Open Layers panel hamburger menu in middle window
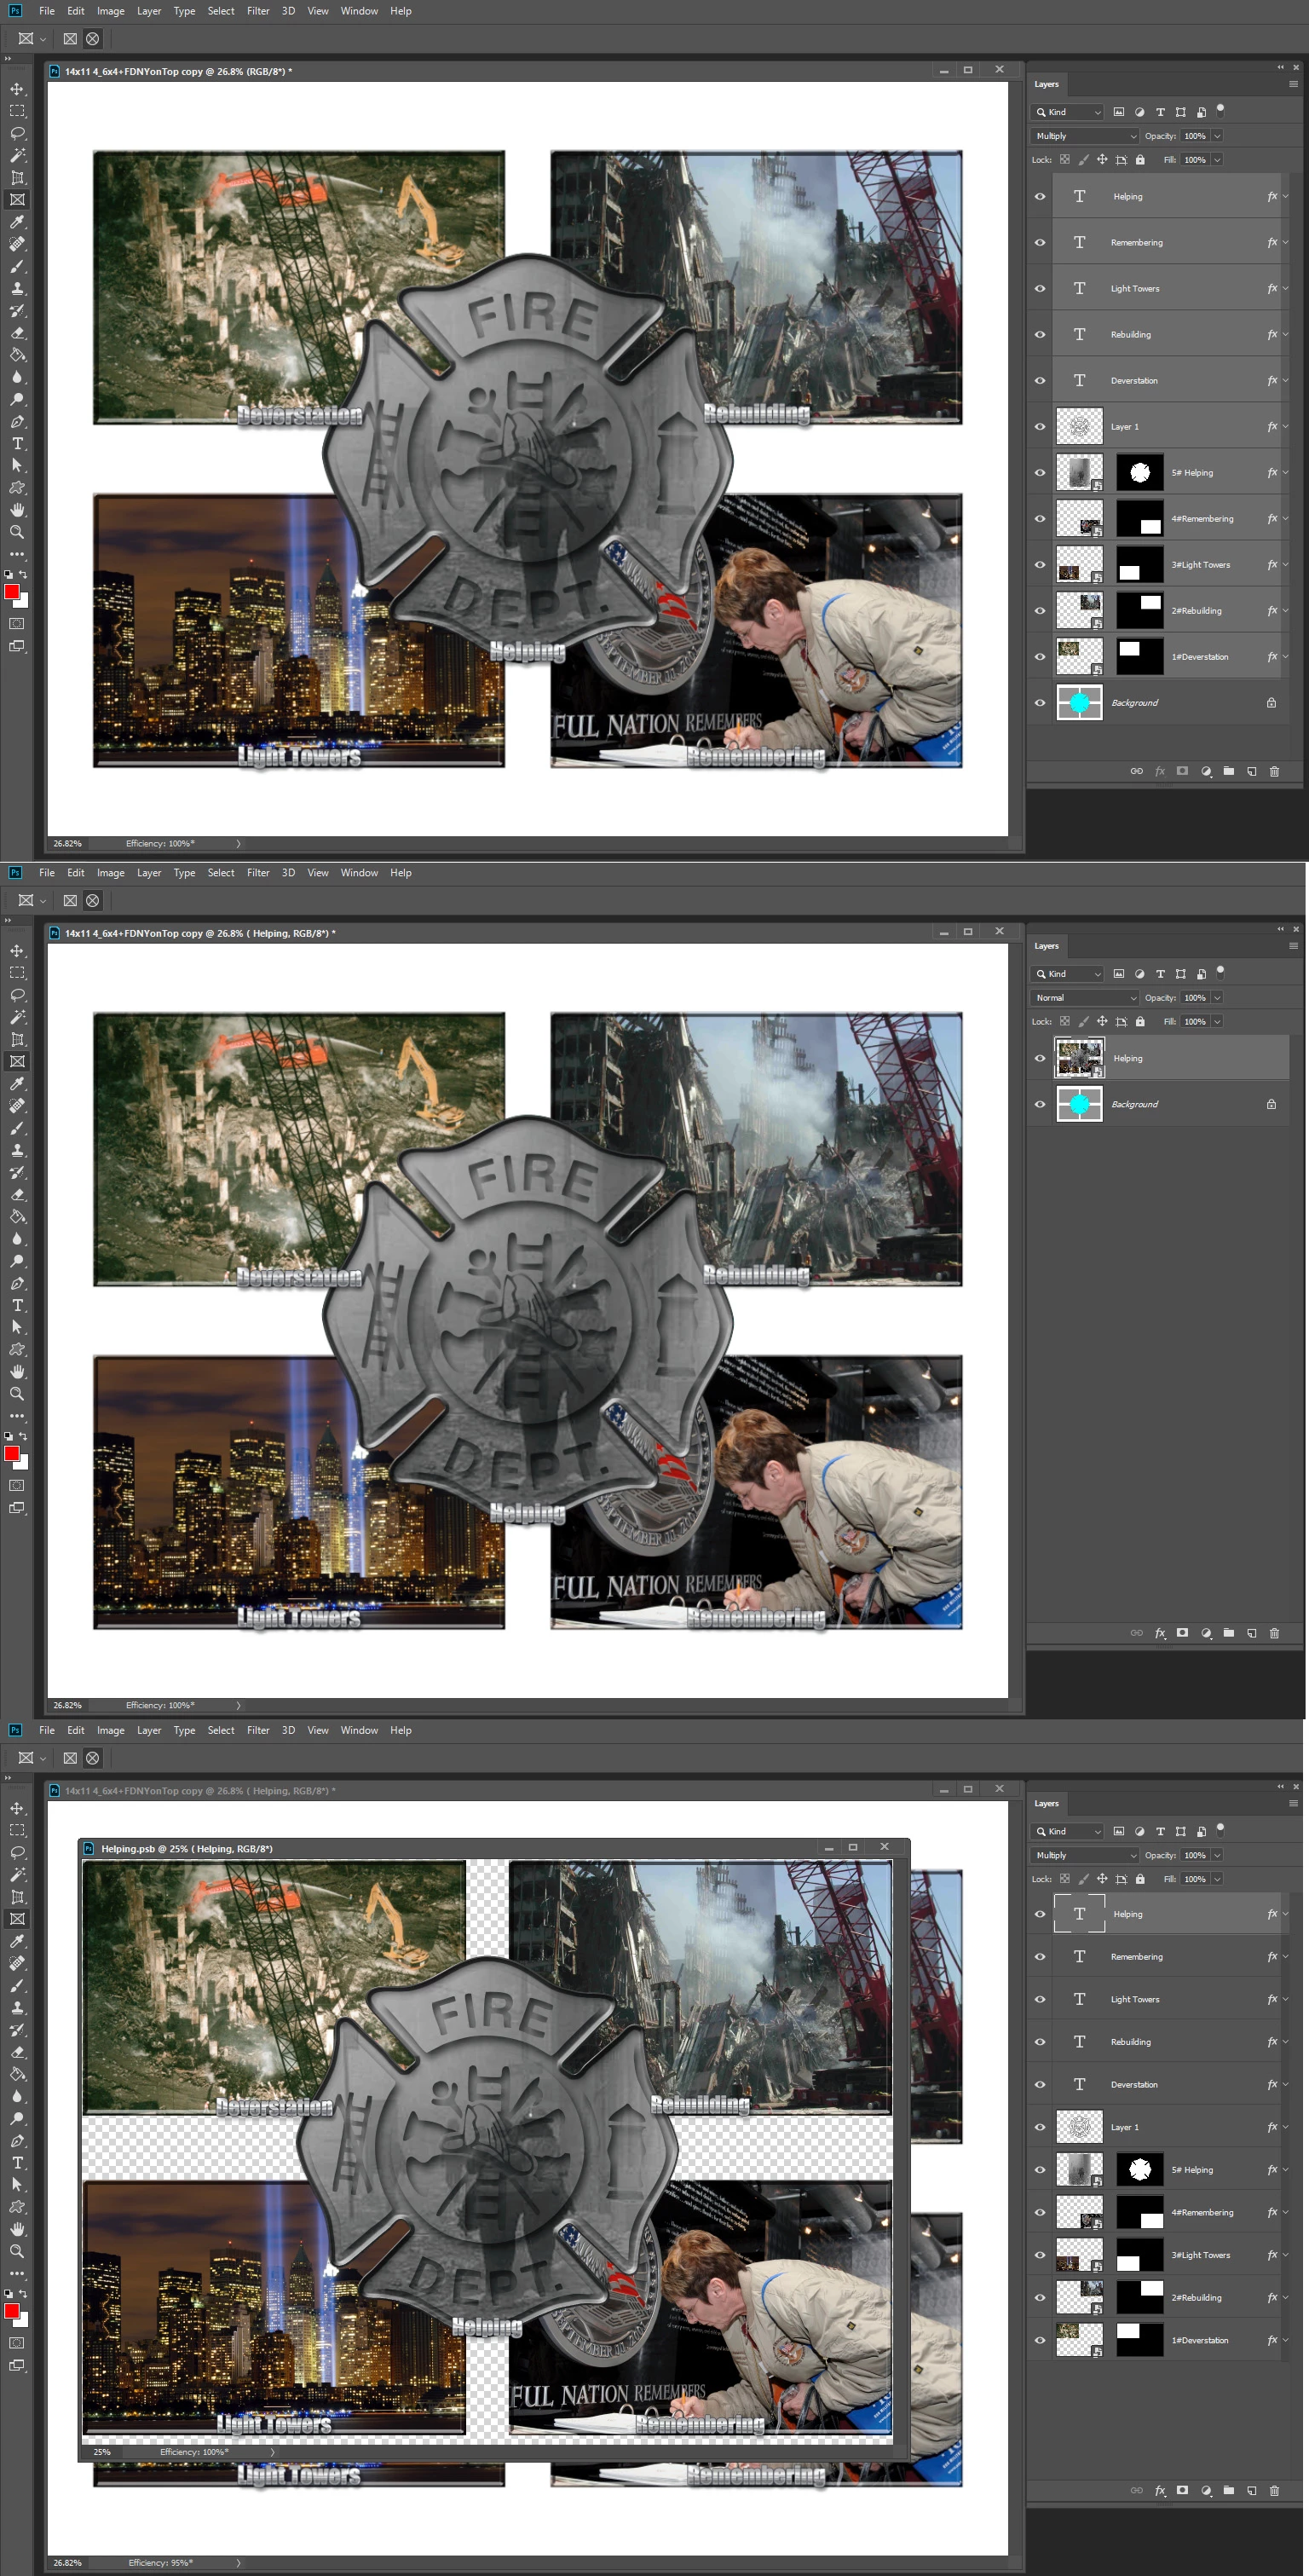The image size is (1309, 2576). [x=1293, y=946]
